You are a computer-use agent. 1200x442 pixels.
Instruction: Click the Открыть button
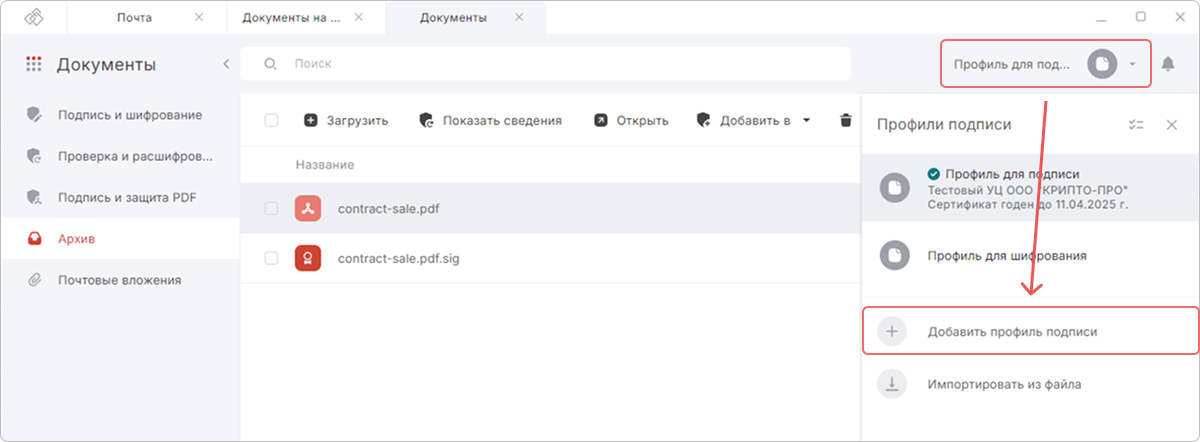tap(630, 120)
